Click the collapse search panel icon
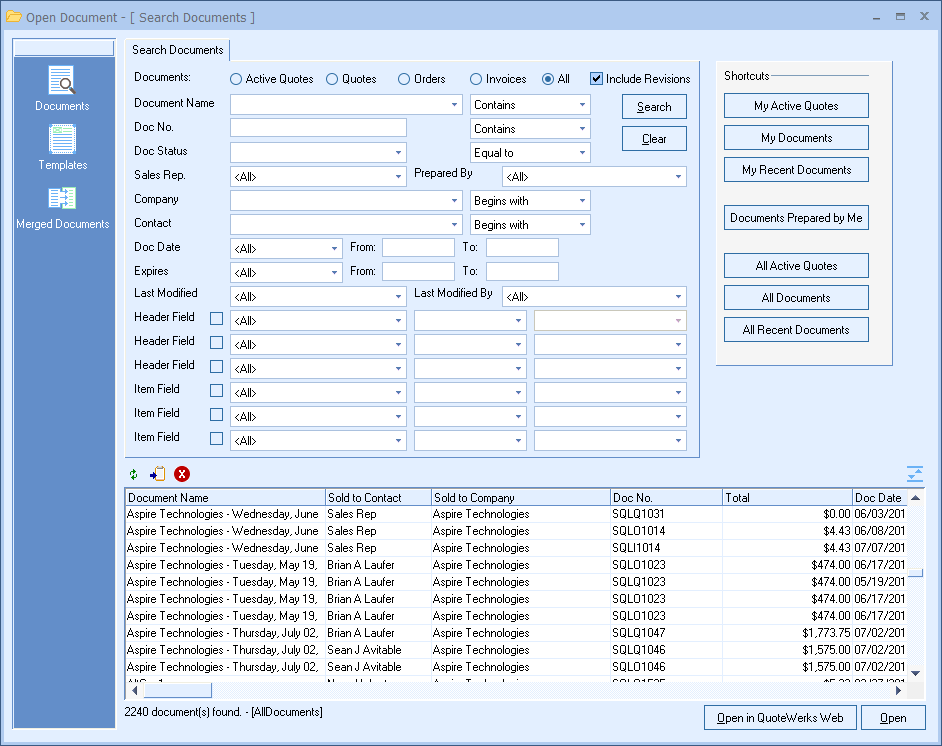942x746 pixels. point(914,474)
